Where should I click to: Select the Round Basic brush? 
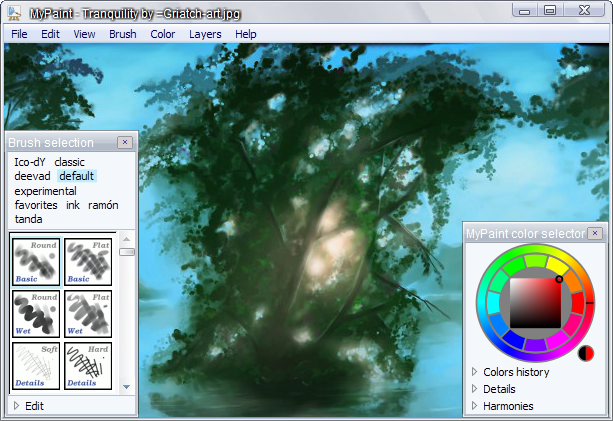[36, 262]
